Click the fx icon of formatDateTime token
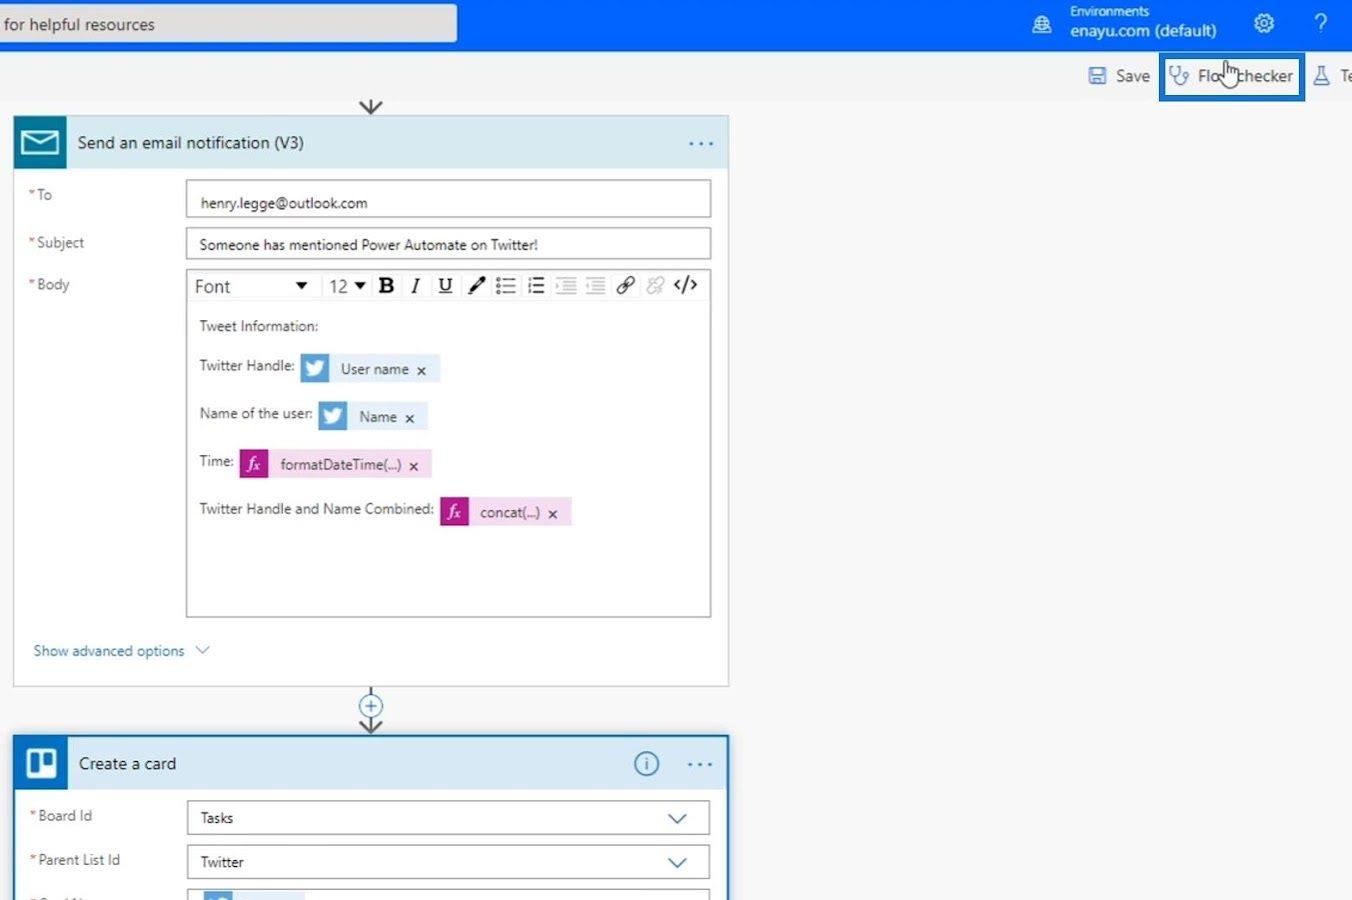Image resolution: width=1352 pixels, height=900 pixels. pos(254,464)
